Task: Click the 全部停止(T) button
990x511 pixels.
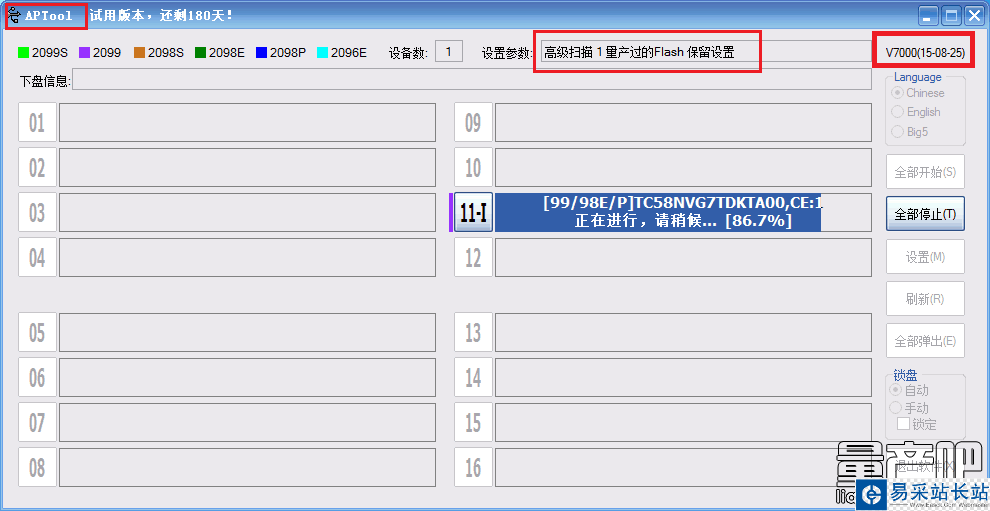Action: click(x=925, y=213)
